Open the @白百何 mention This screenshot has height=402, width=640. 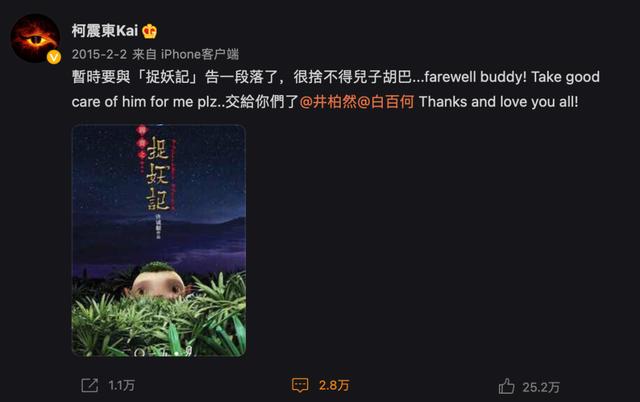pos(386,102)
